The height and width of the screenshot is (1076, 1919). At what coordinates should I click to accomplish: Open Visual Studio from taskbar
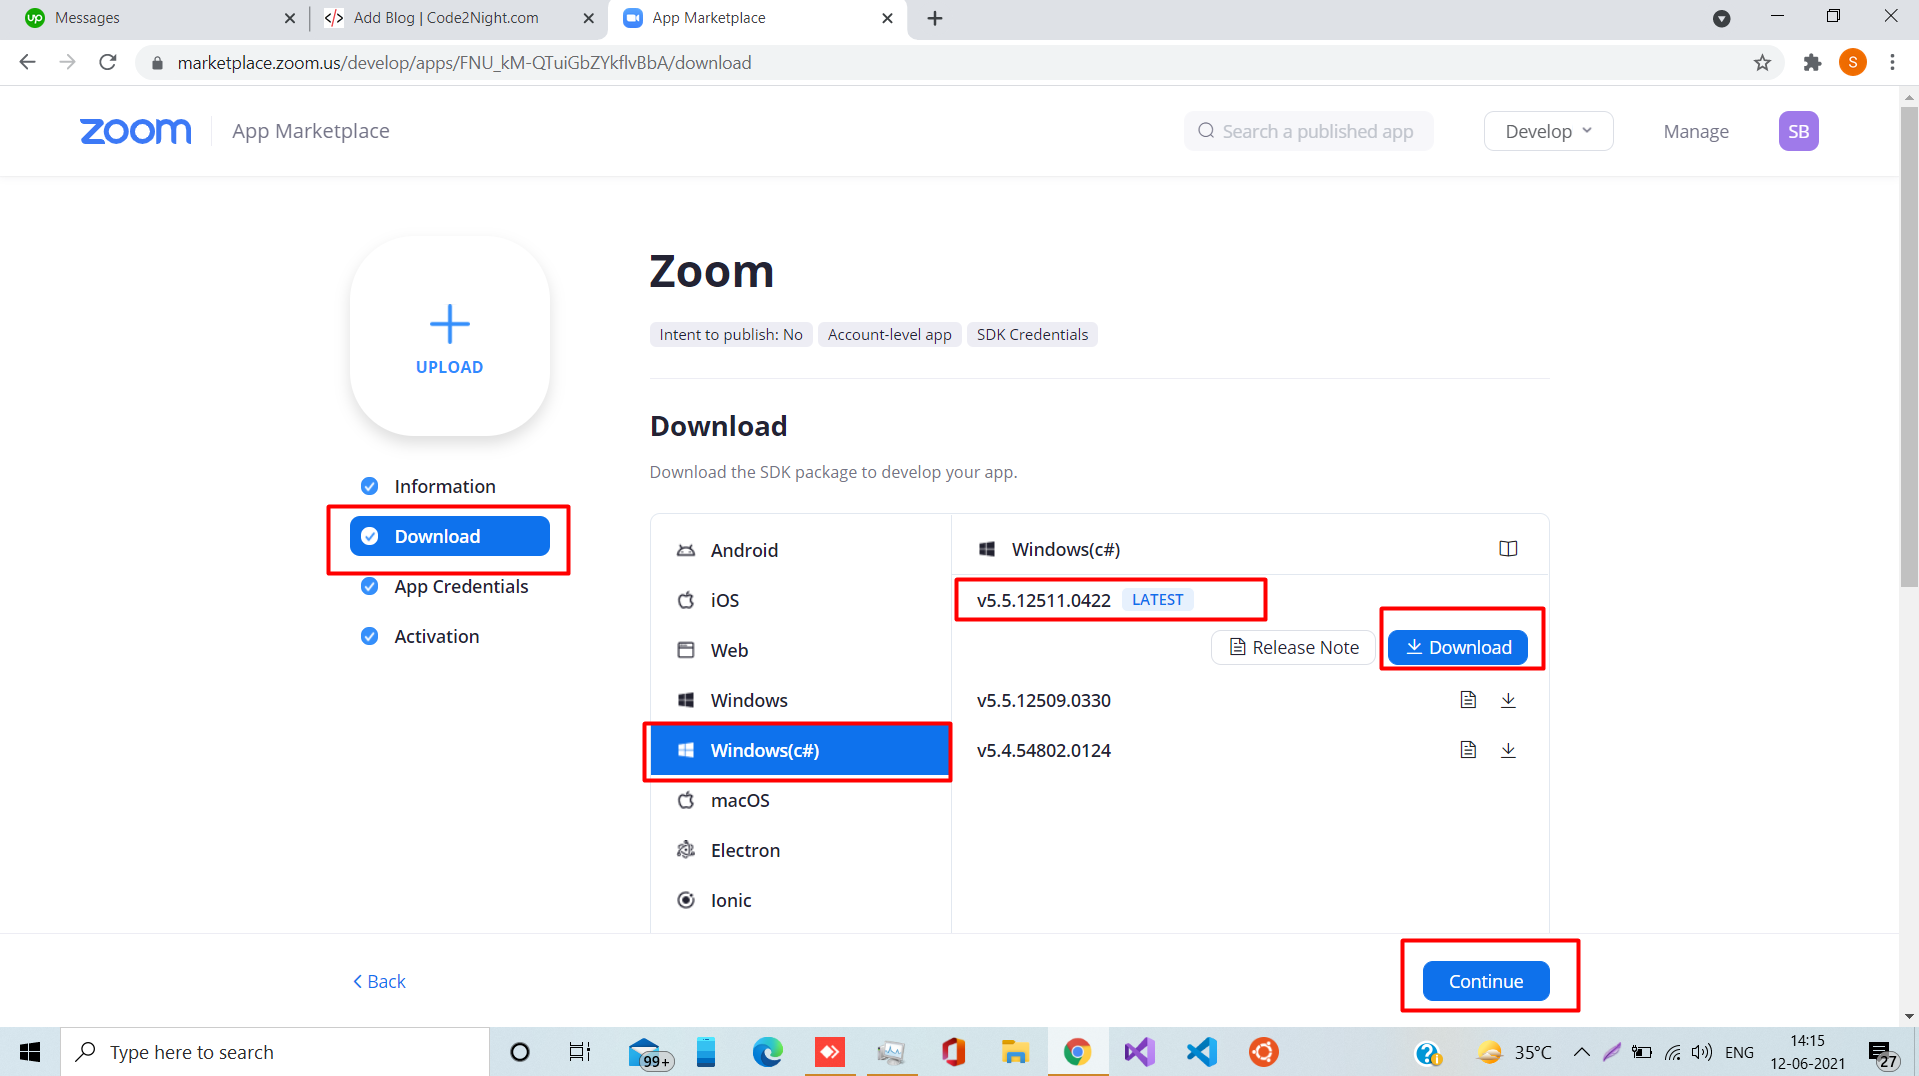pyautogui.click(x=1139, y=1052)
